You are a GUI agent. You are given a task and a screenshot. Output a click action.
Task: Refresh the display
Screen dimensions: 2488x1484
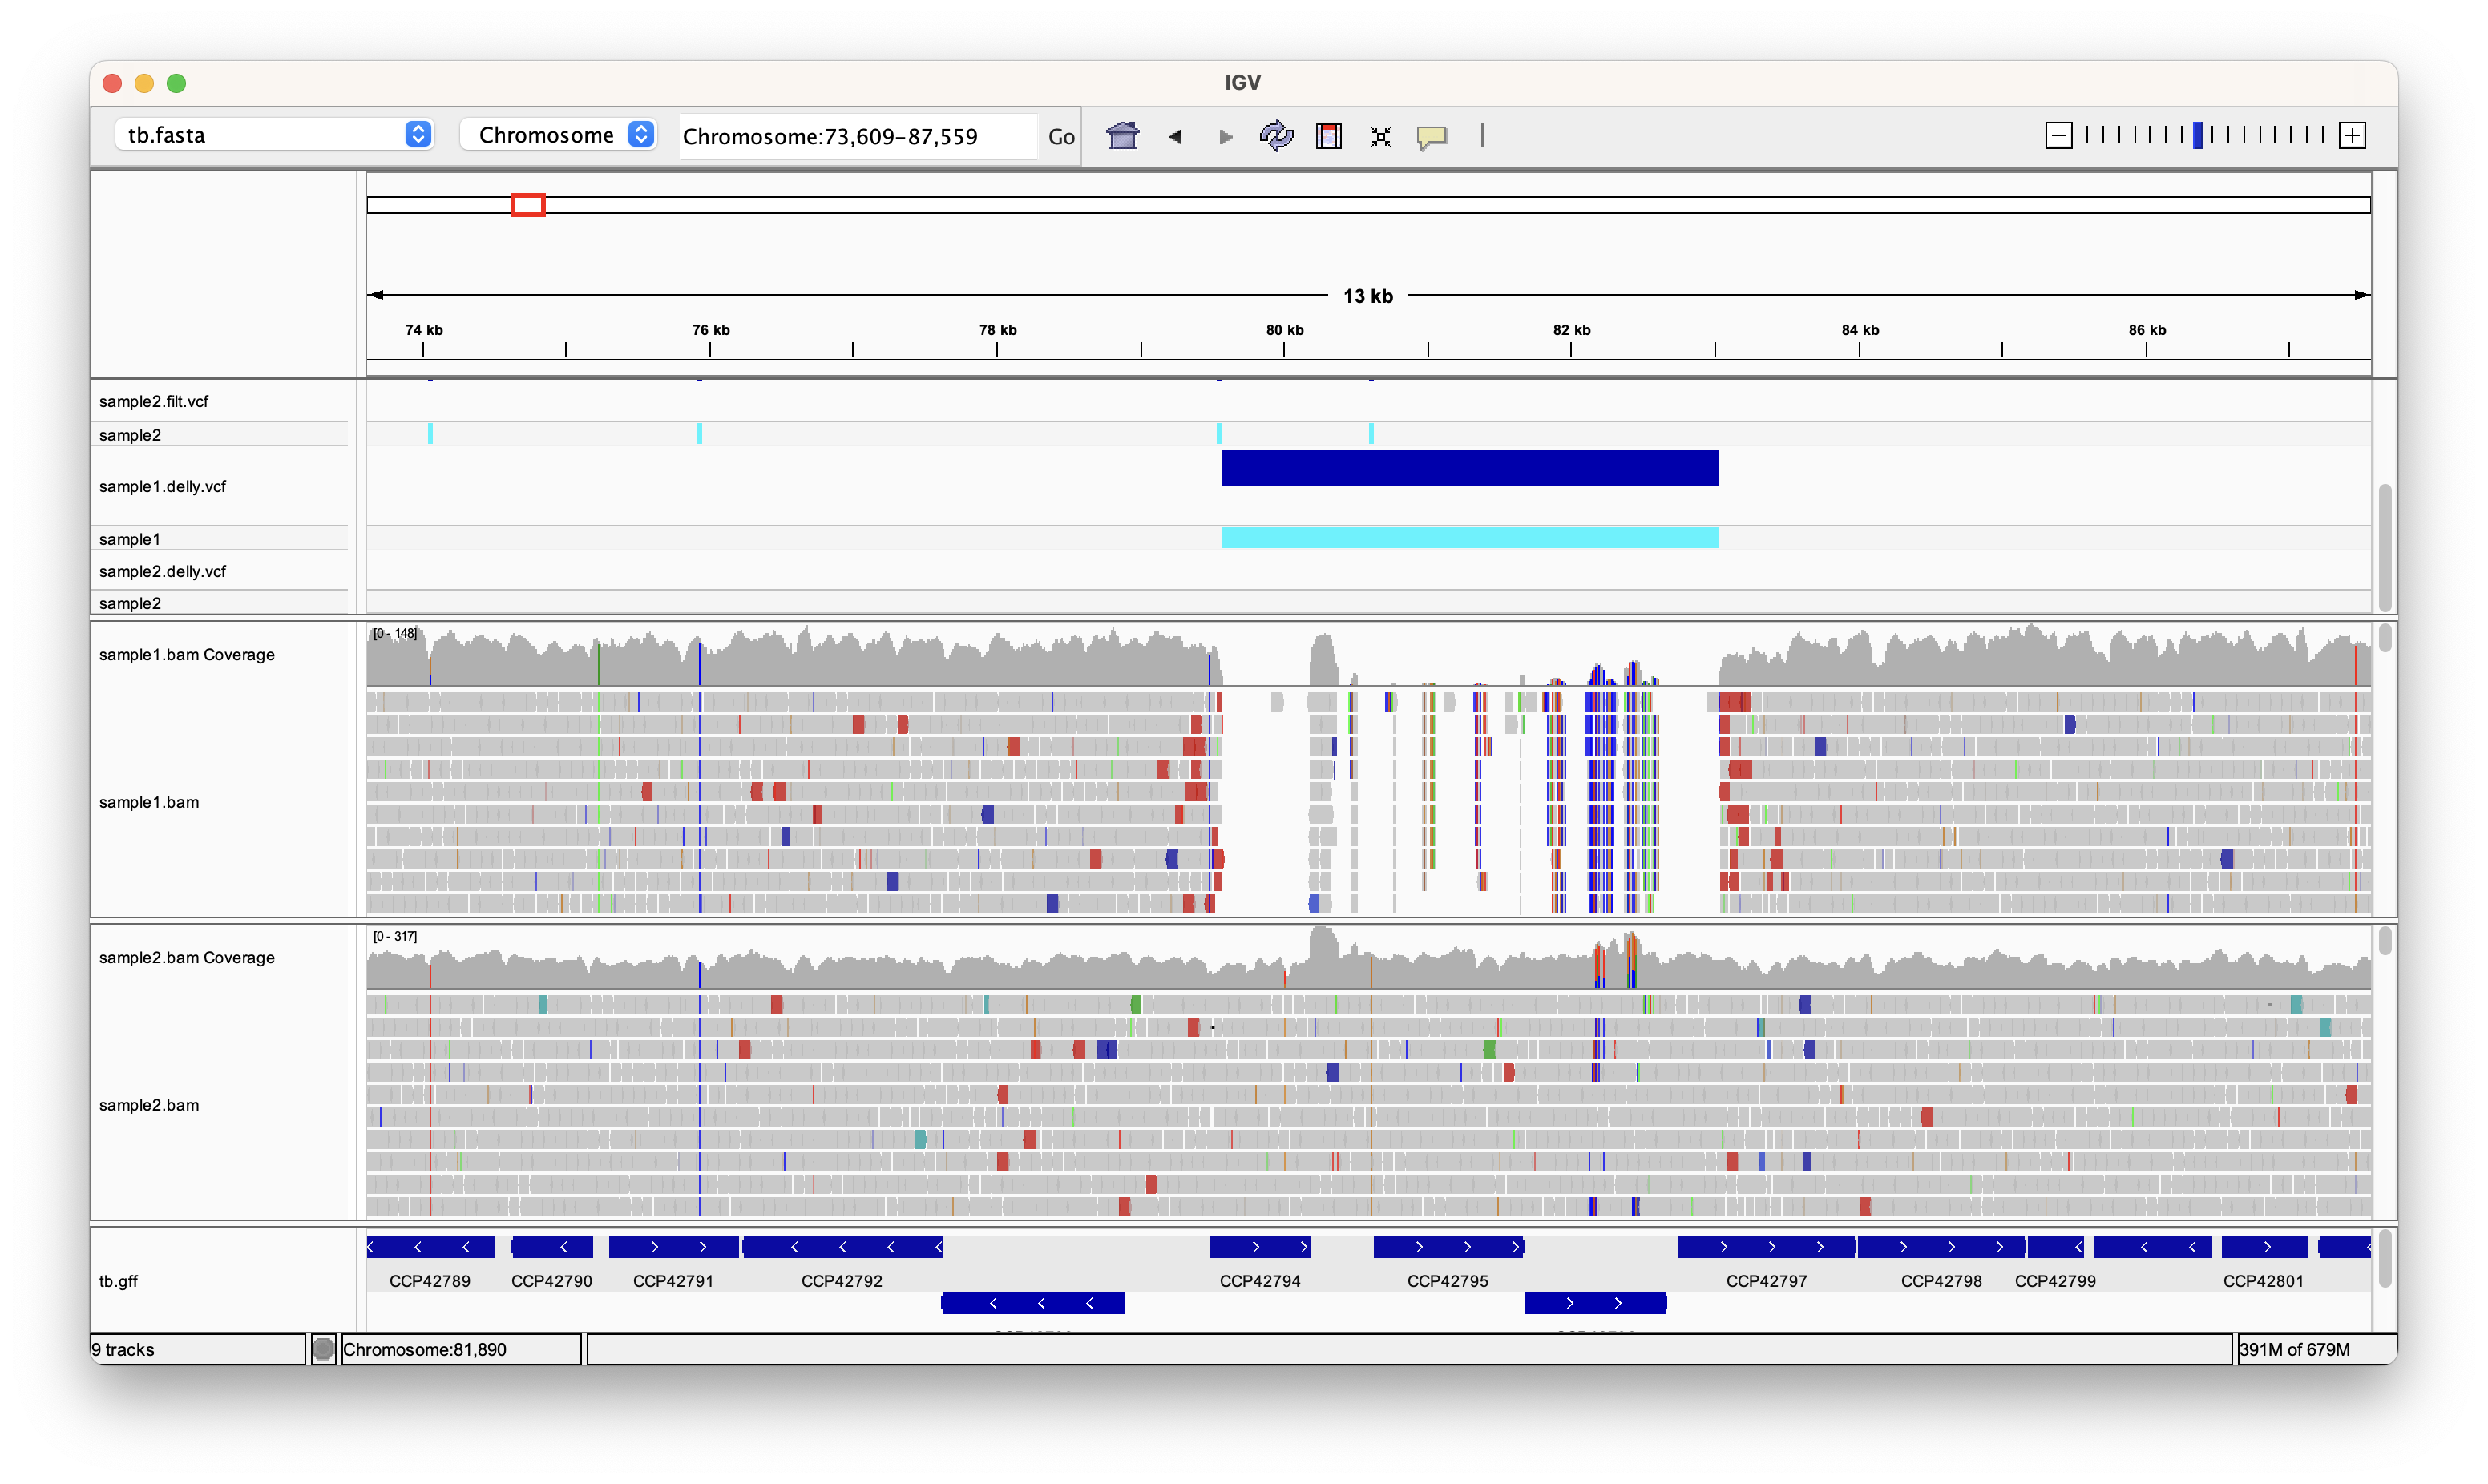[1276, 135]
